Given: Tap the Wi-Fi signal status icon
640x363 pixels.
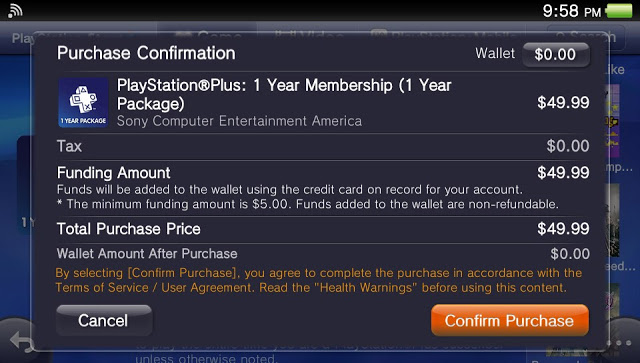Looking at the screenshot, I should coord(15,10).
